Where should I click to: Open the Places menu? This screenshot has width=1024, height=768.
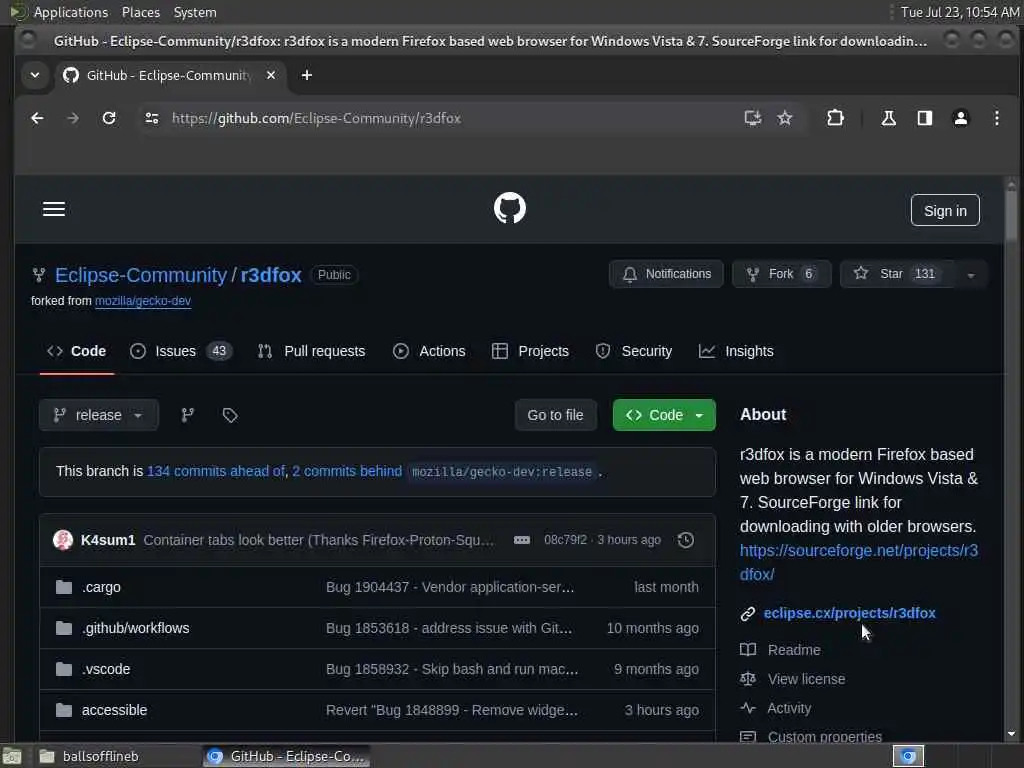click(140, 12)
